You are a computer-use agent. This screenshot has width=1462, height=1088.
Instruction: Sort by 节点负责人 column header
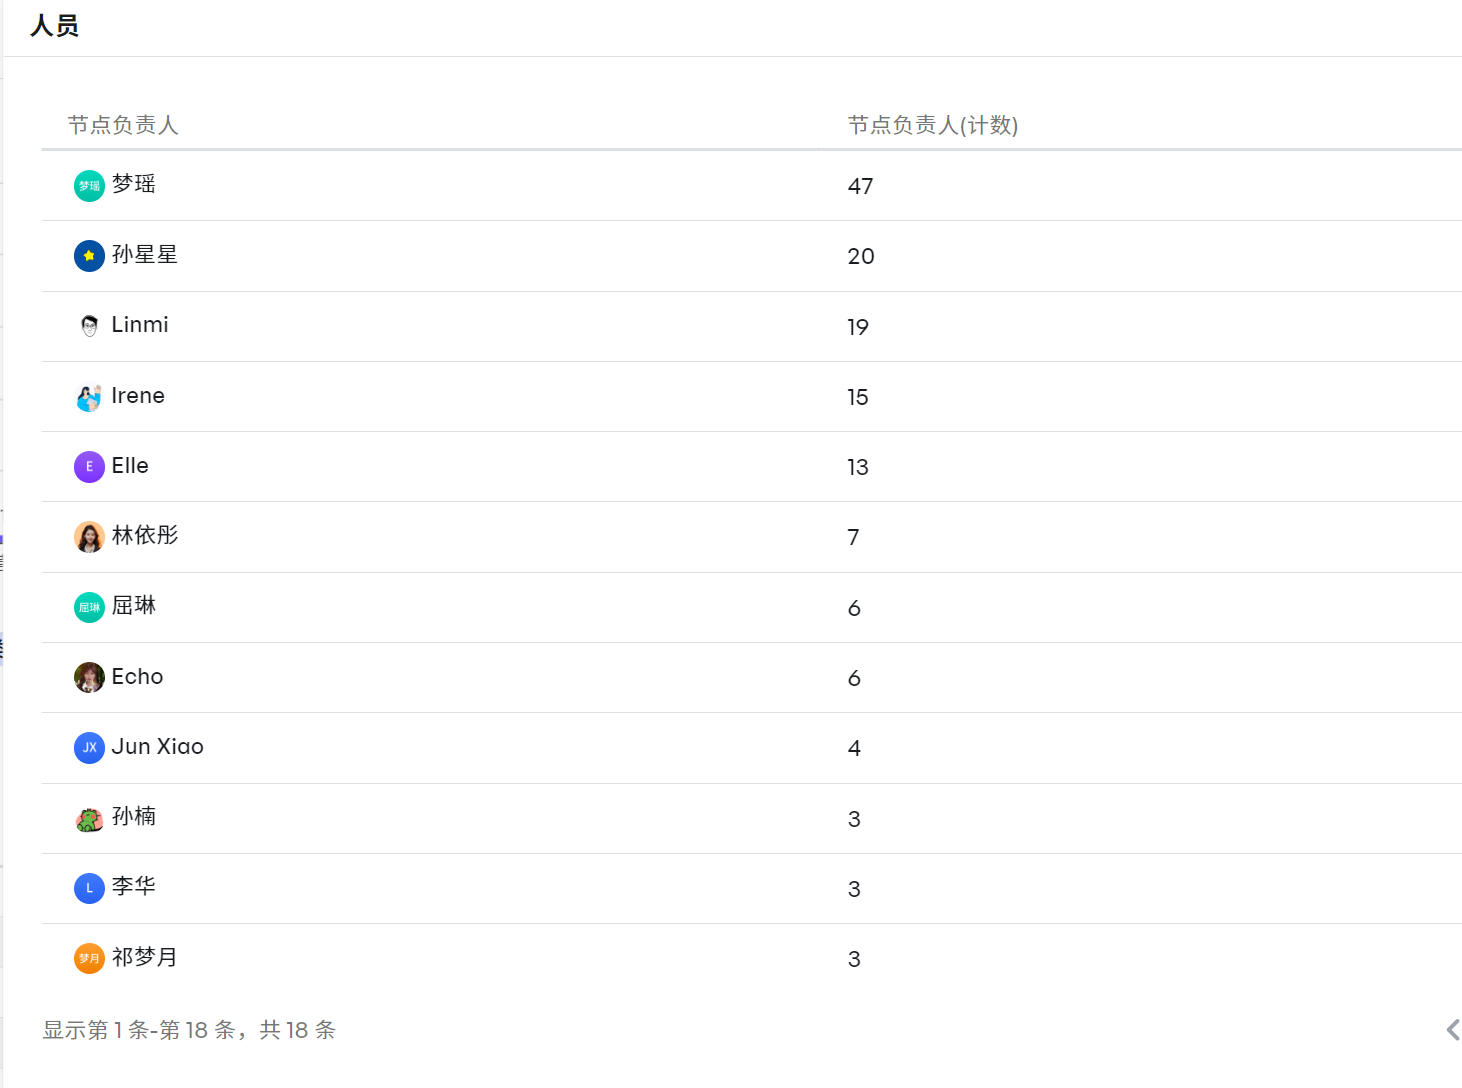123,125
